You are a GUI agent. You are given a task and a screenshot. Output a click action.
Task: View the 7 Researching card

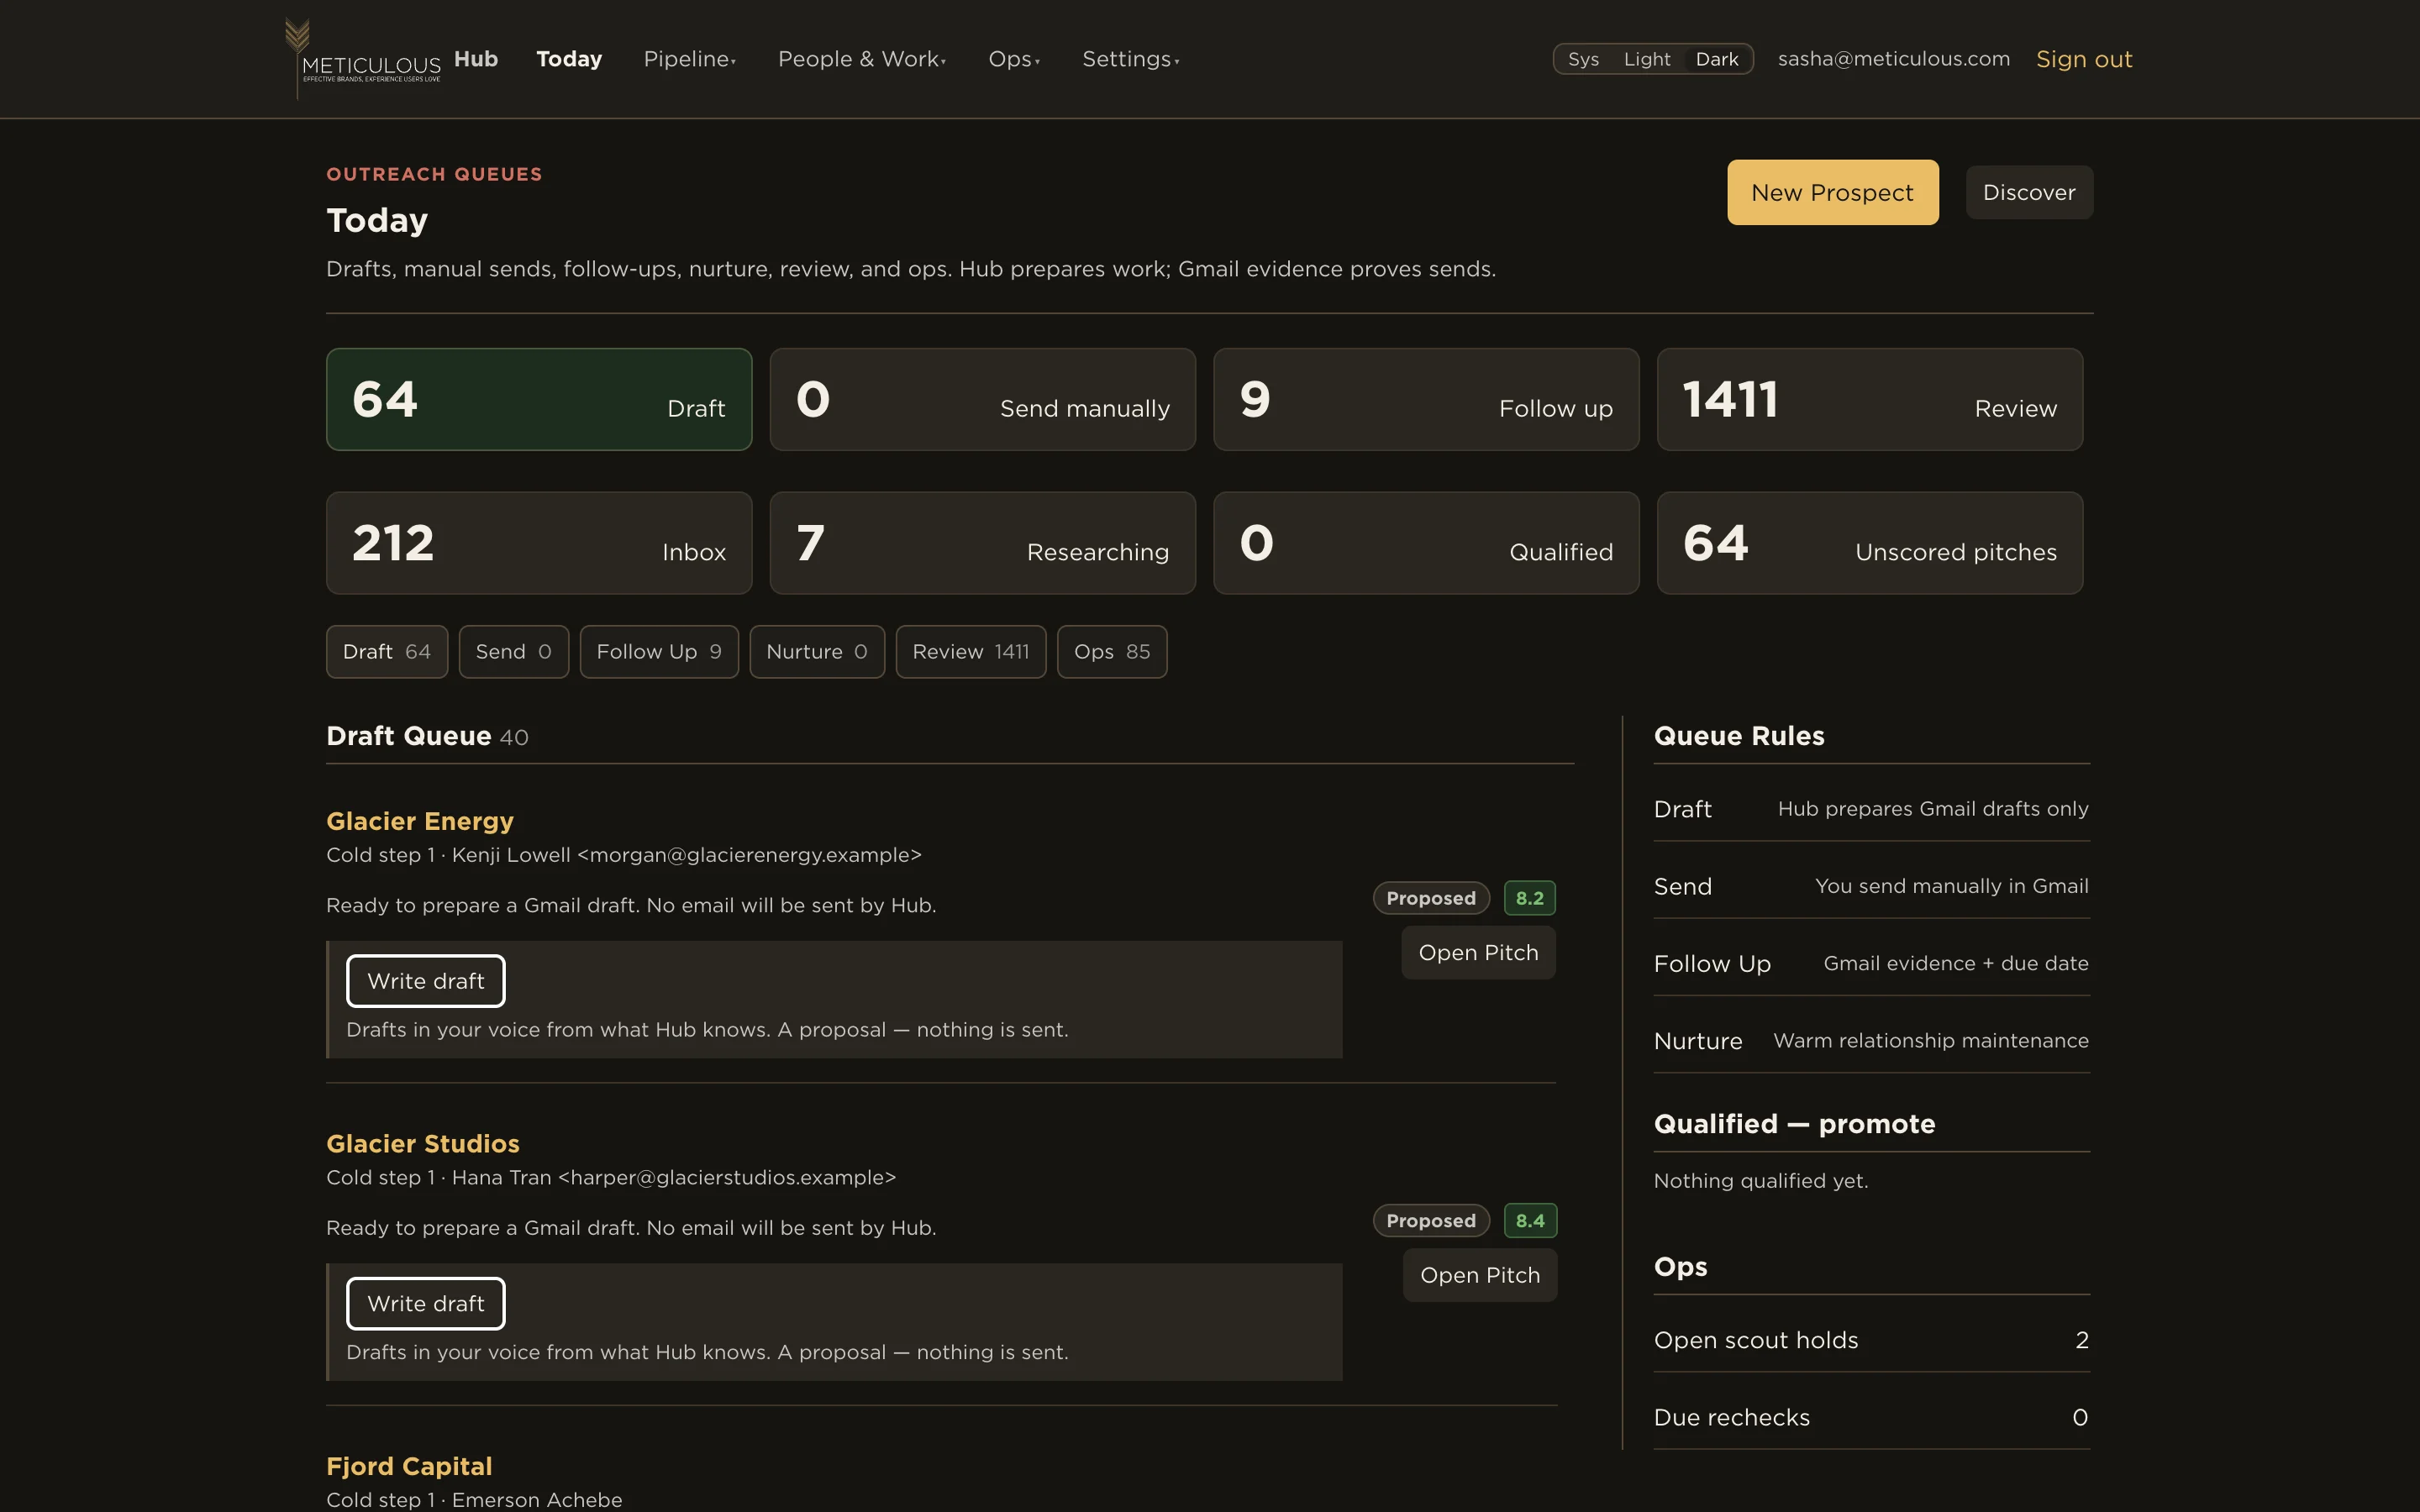[x=982, y=543]
